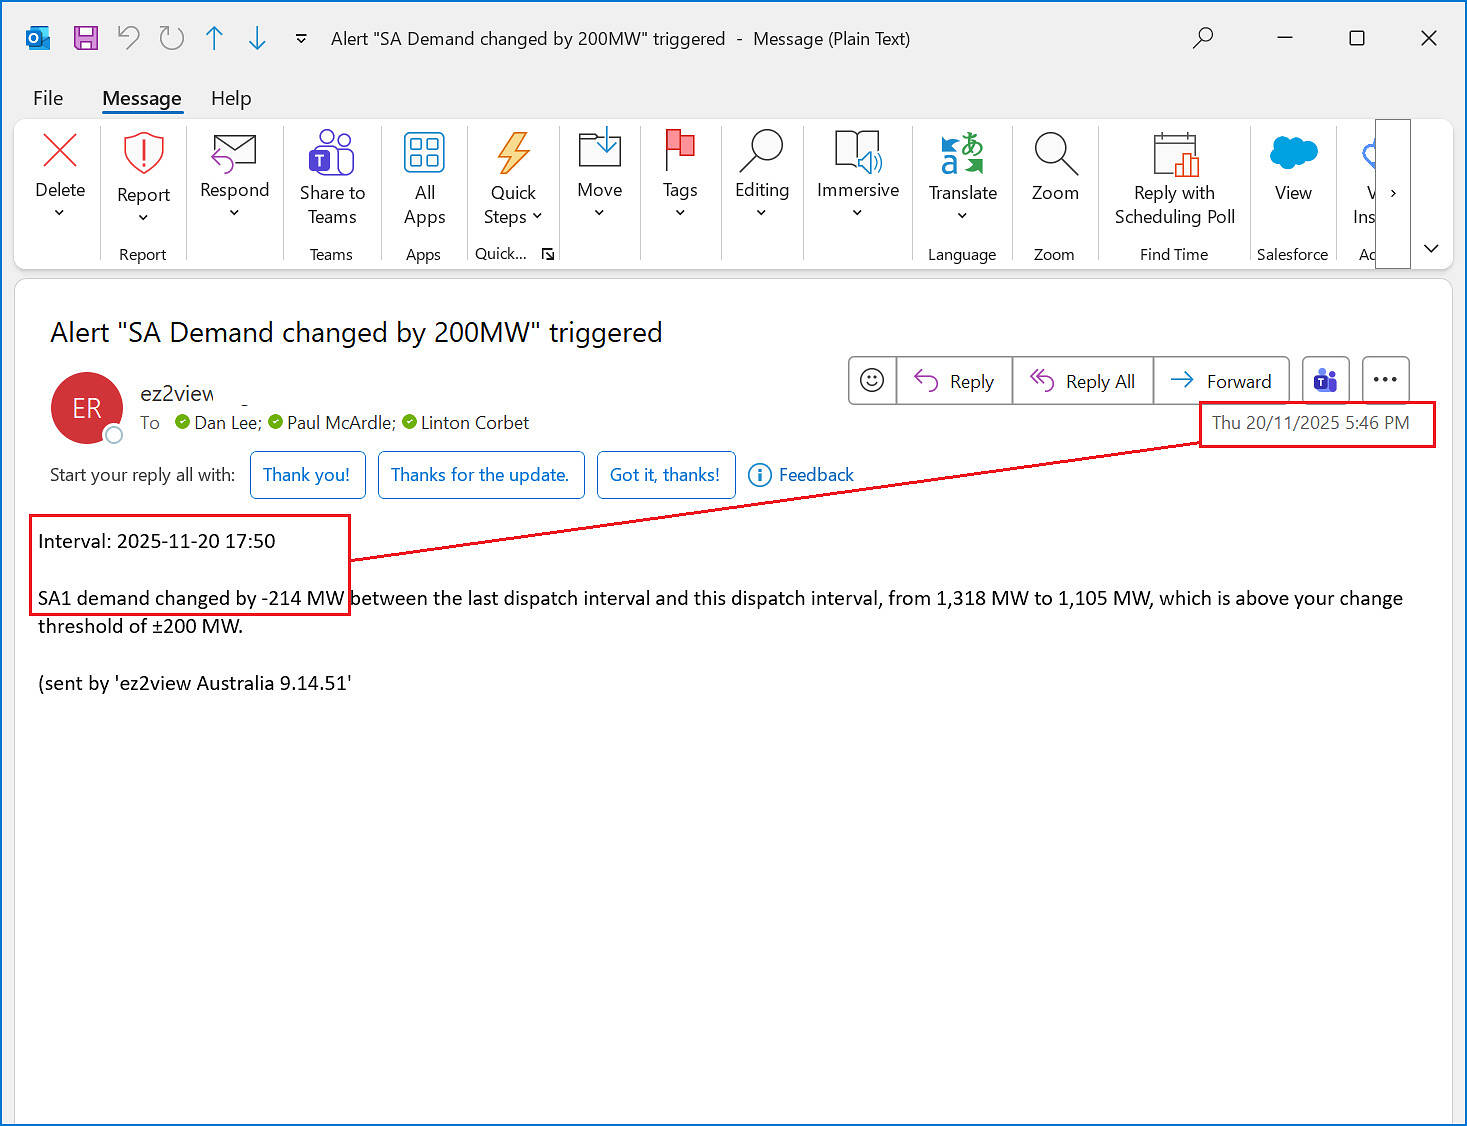Click Reply with Scheduling Poll
The height and width of the screenshot is (1126, 1467).
coord(1174,154)
